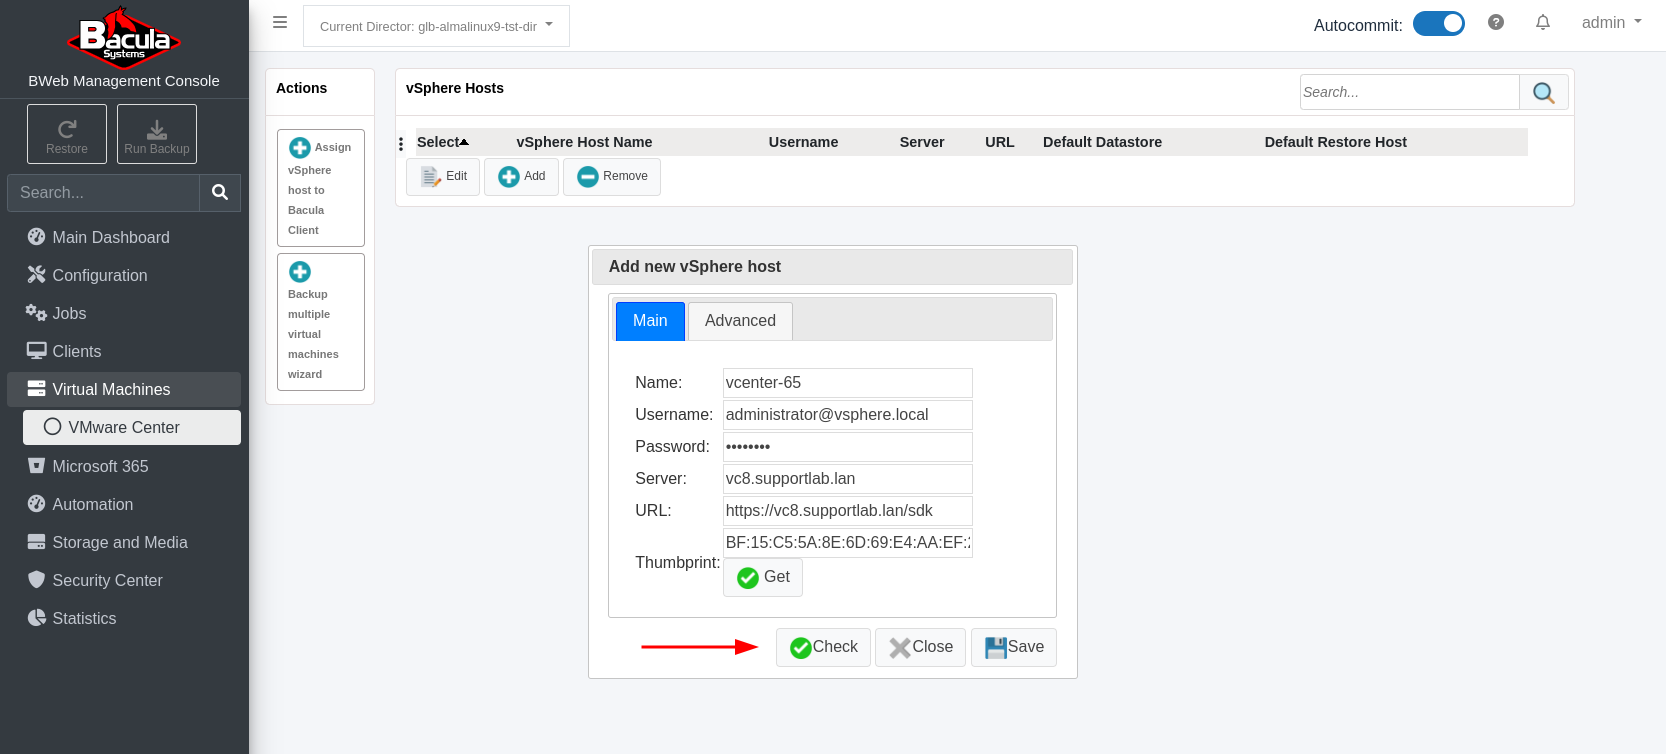Open the Jobs menu
This screenshot has height=754, width=1667.
(x=124, y=313)
